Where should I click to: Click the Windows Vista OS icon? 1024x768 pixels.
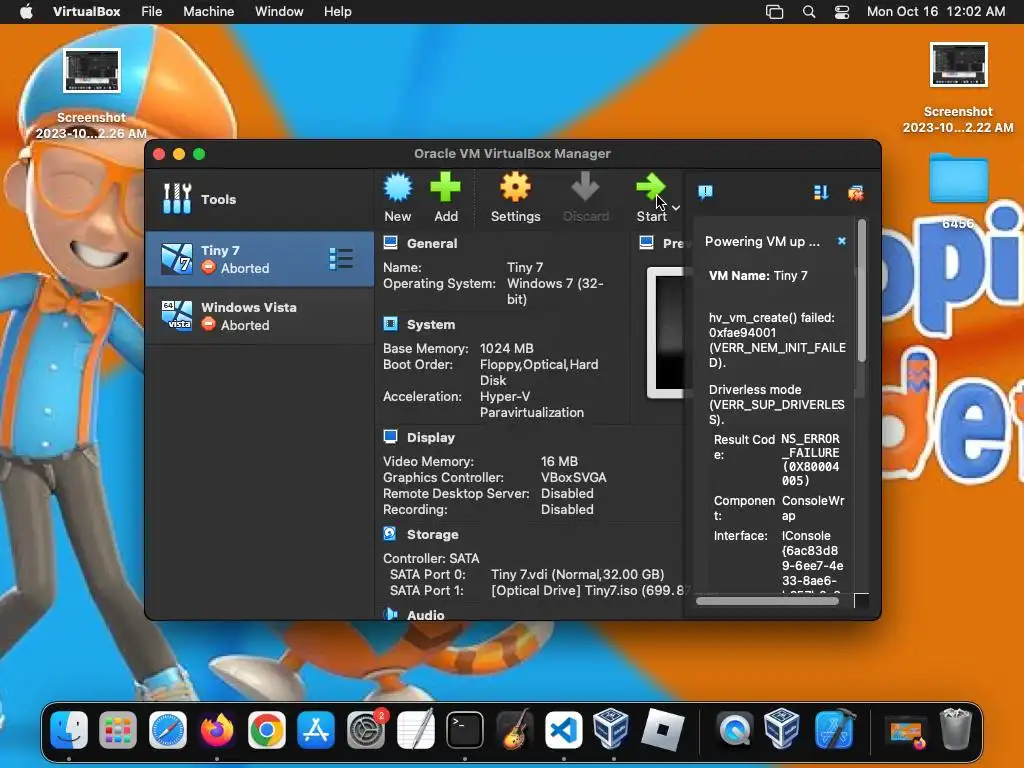tap(177, 316)
